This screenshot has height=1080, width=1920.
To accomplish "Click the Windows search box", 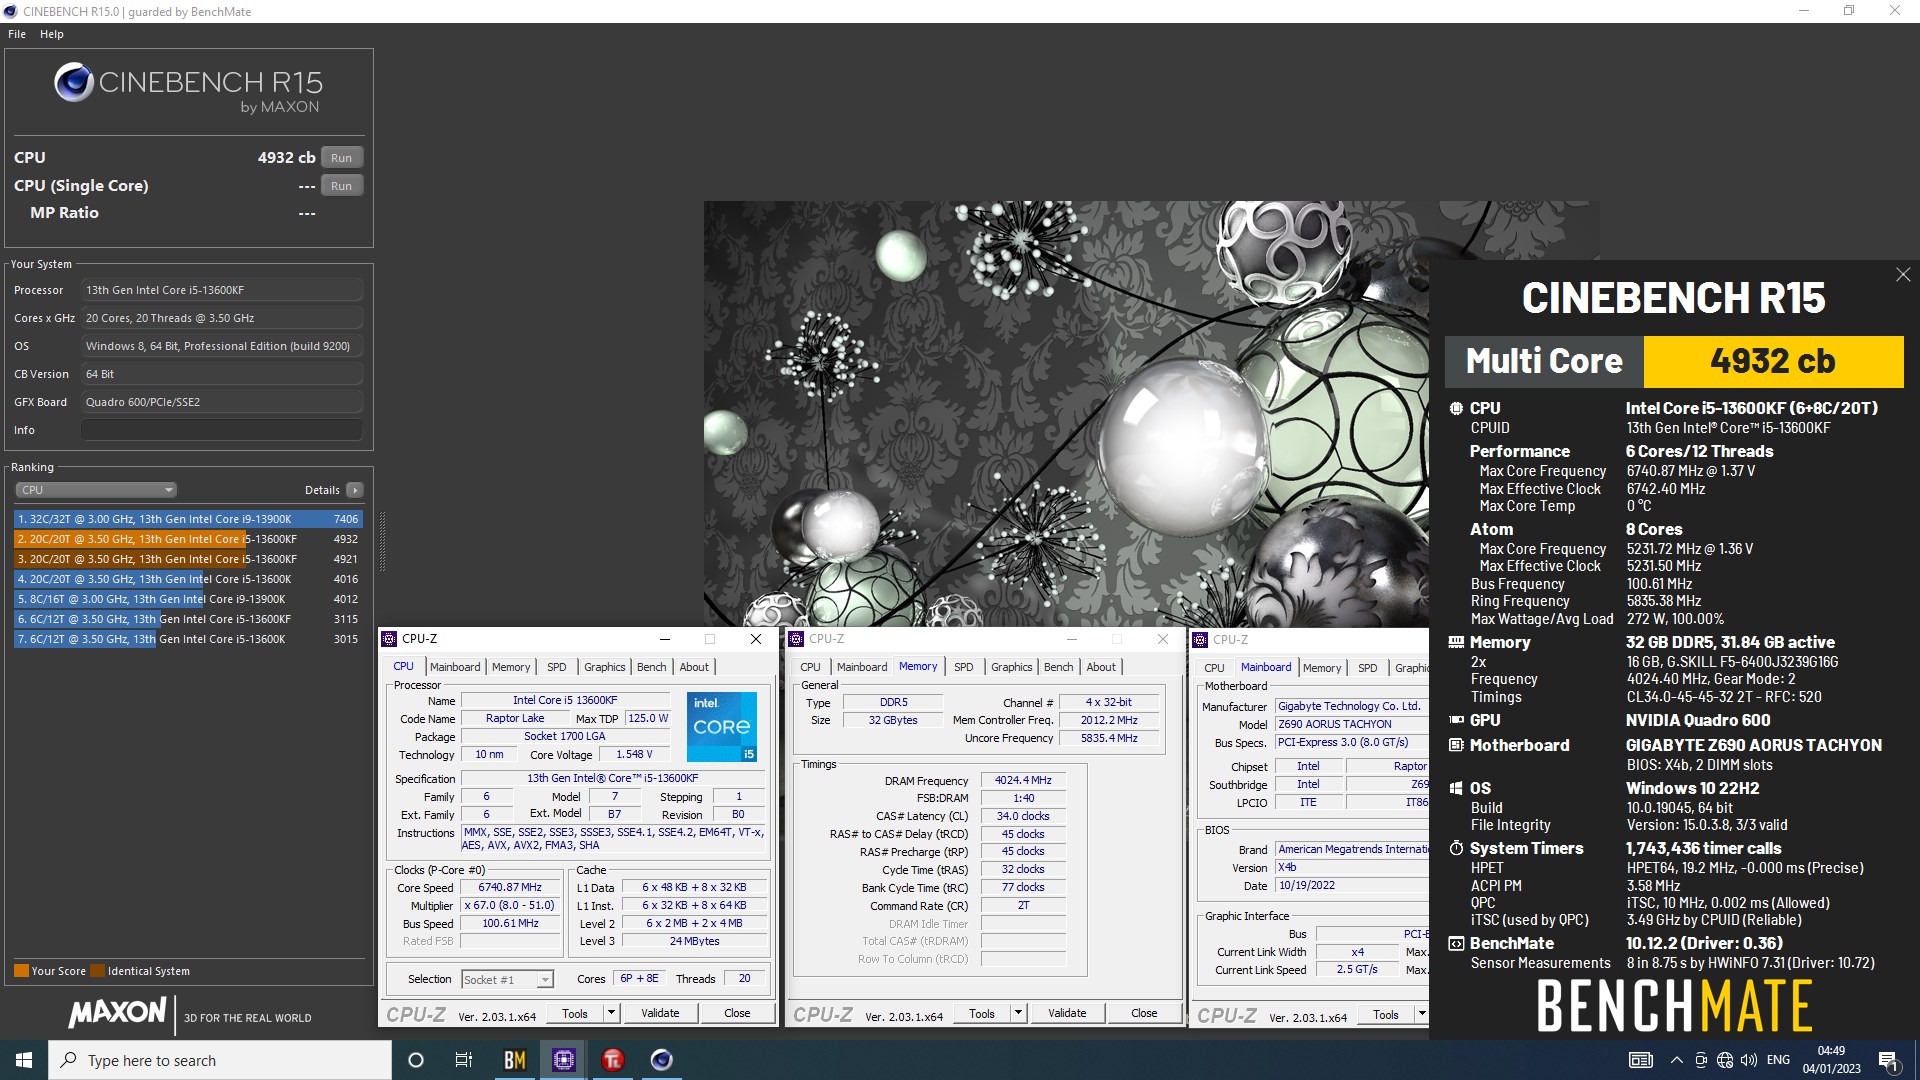I will click(x=220, y=1060).
